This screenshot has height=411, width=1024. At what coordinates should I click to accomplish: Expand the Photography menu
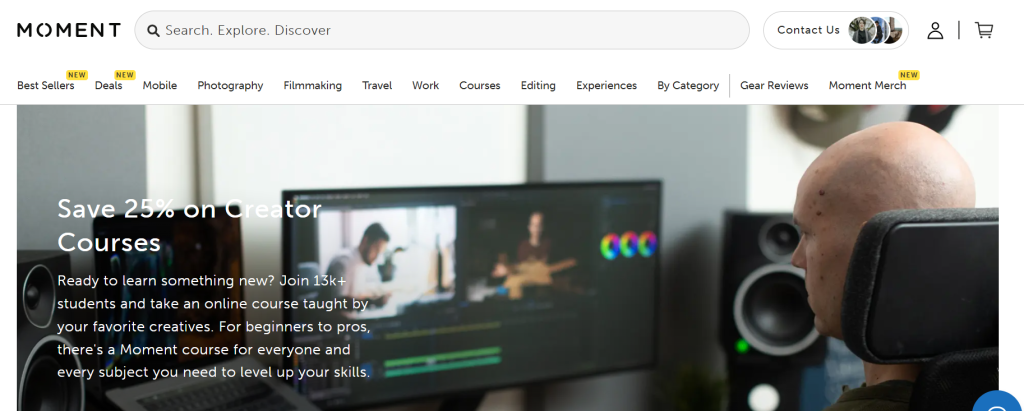coord(230,86)
